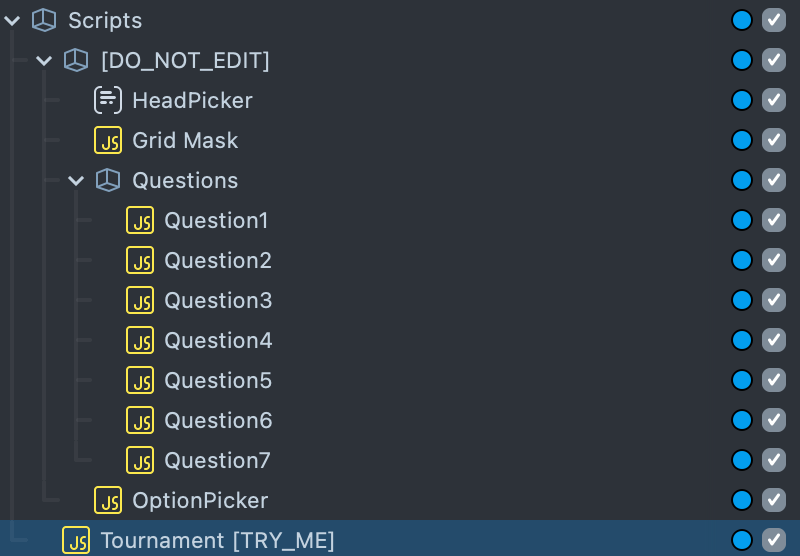Select the Question3 script item

218,300
